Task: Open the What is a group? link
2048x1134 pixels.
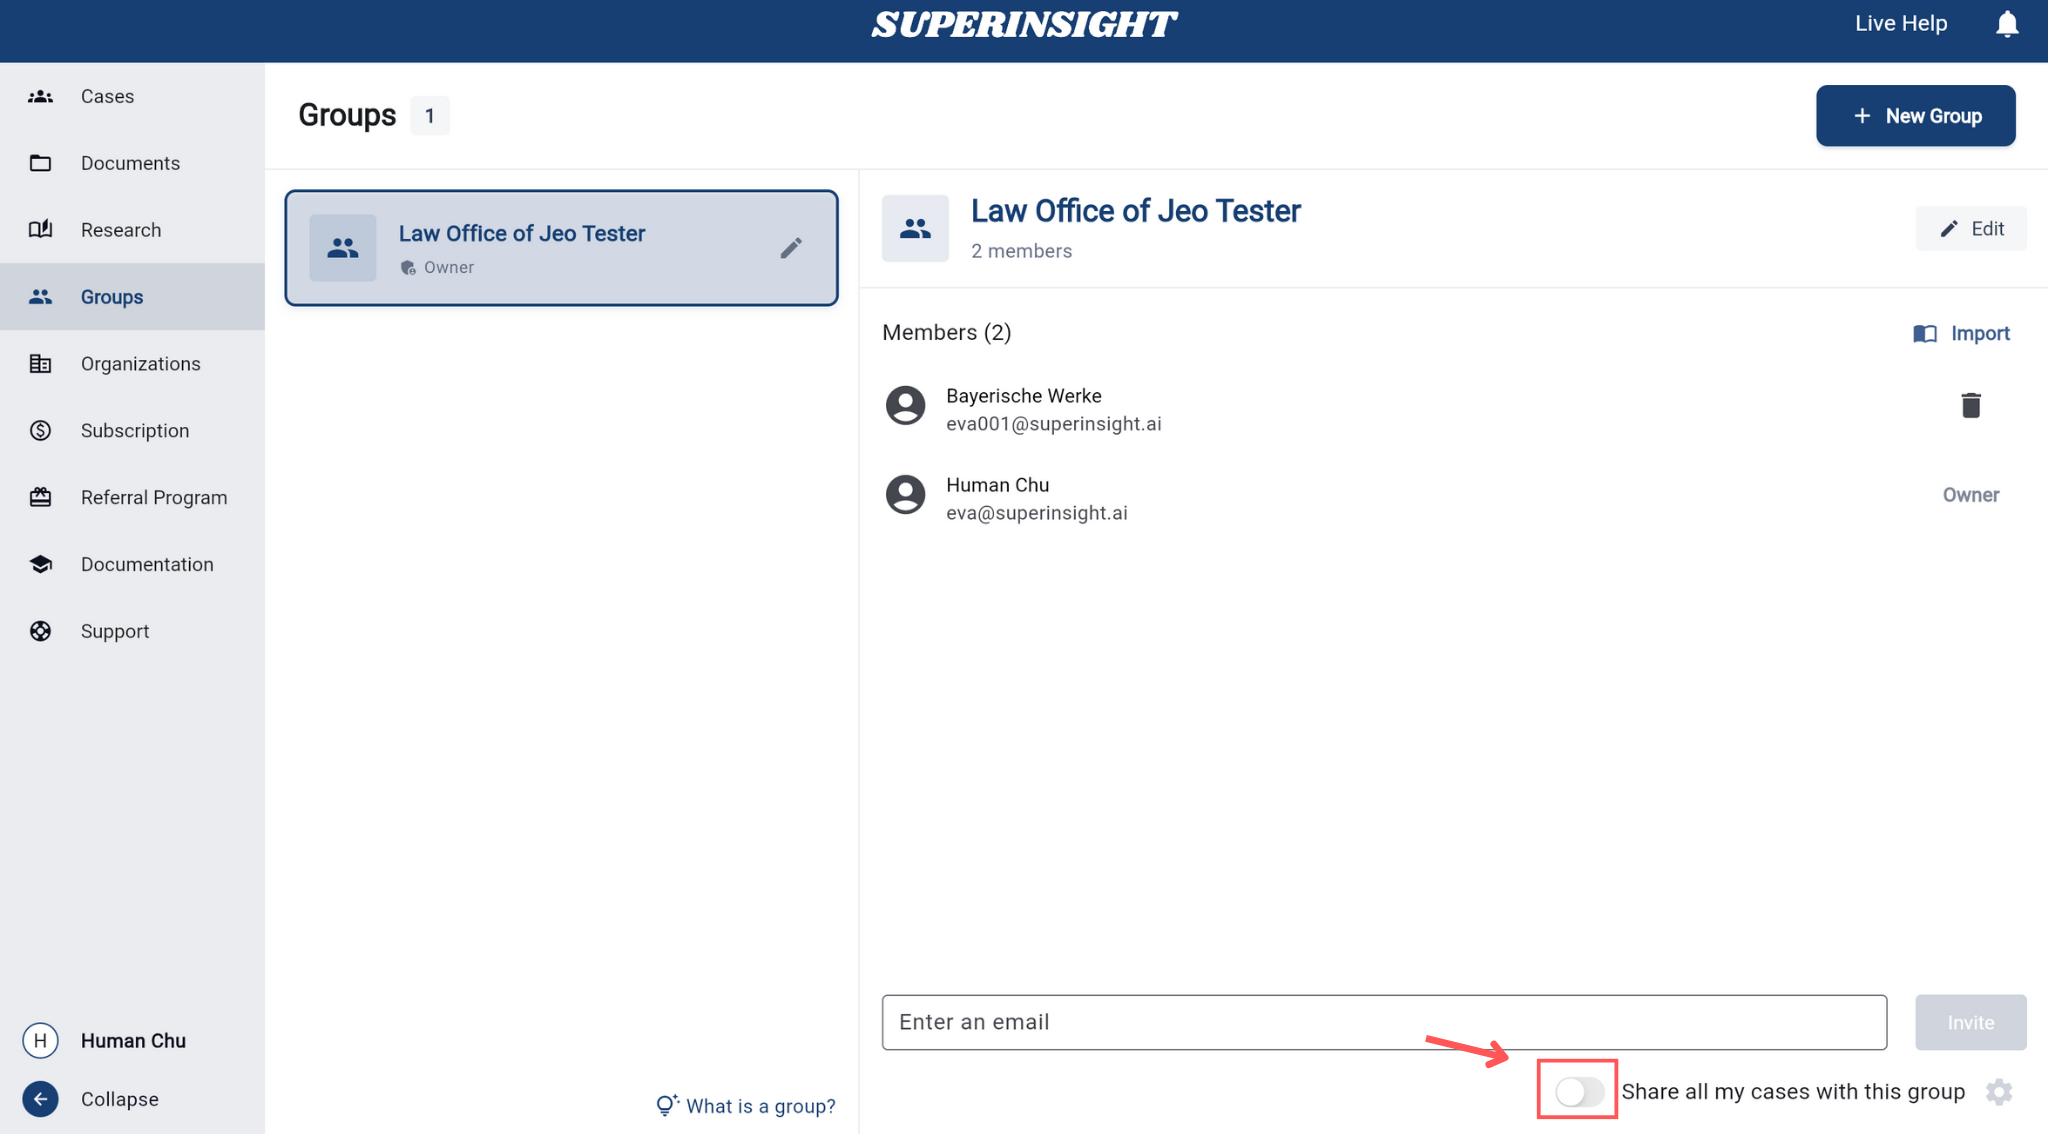Action: pyautogui.click(x=746, y=1106)
